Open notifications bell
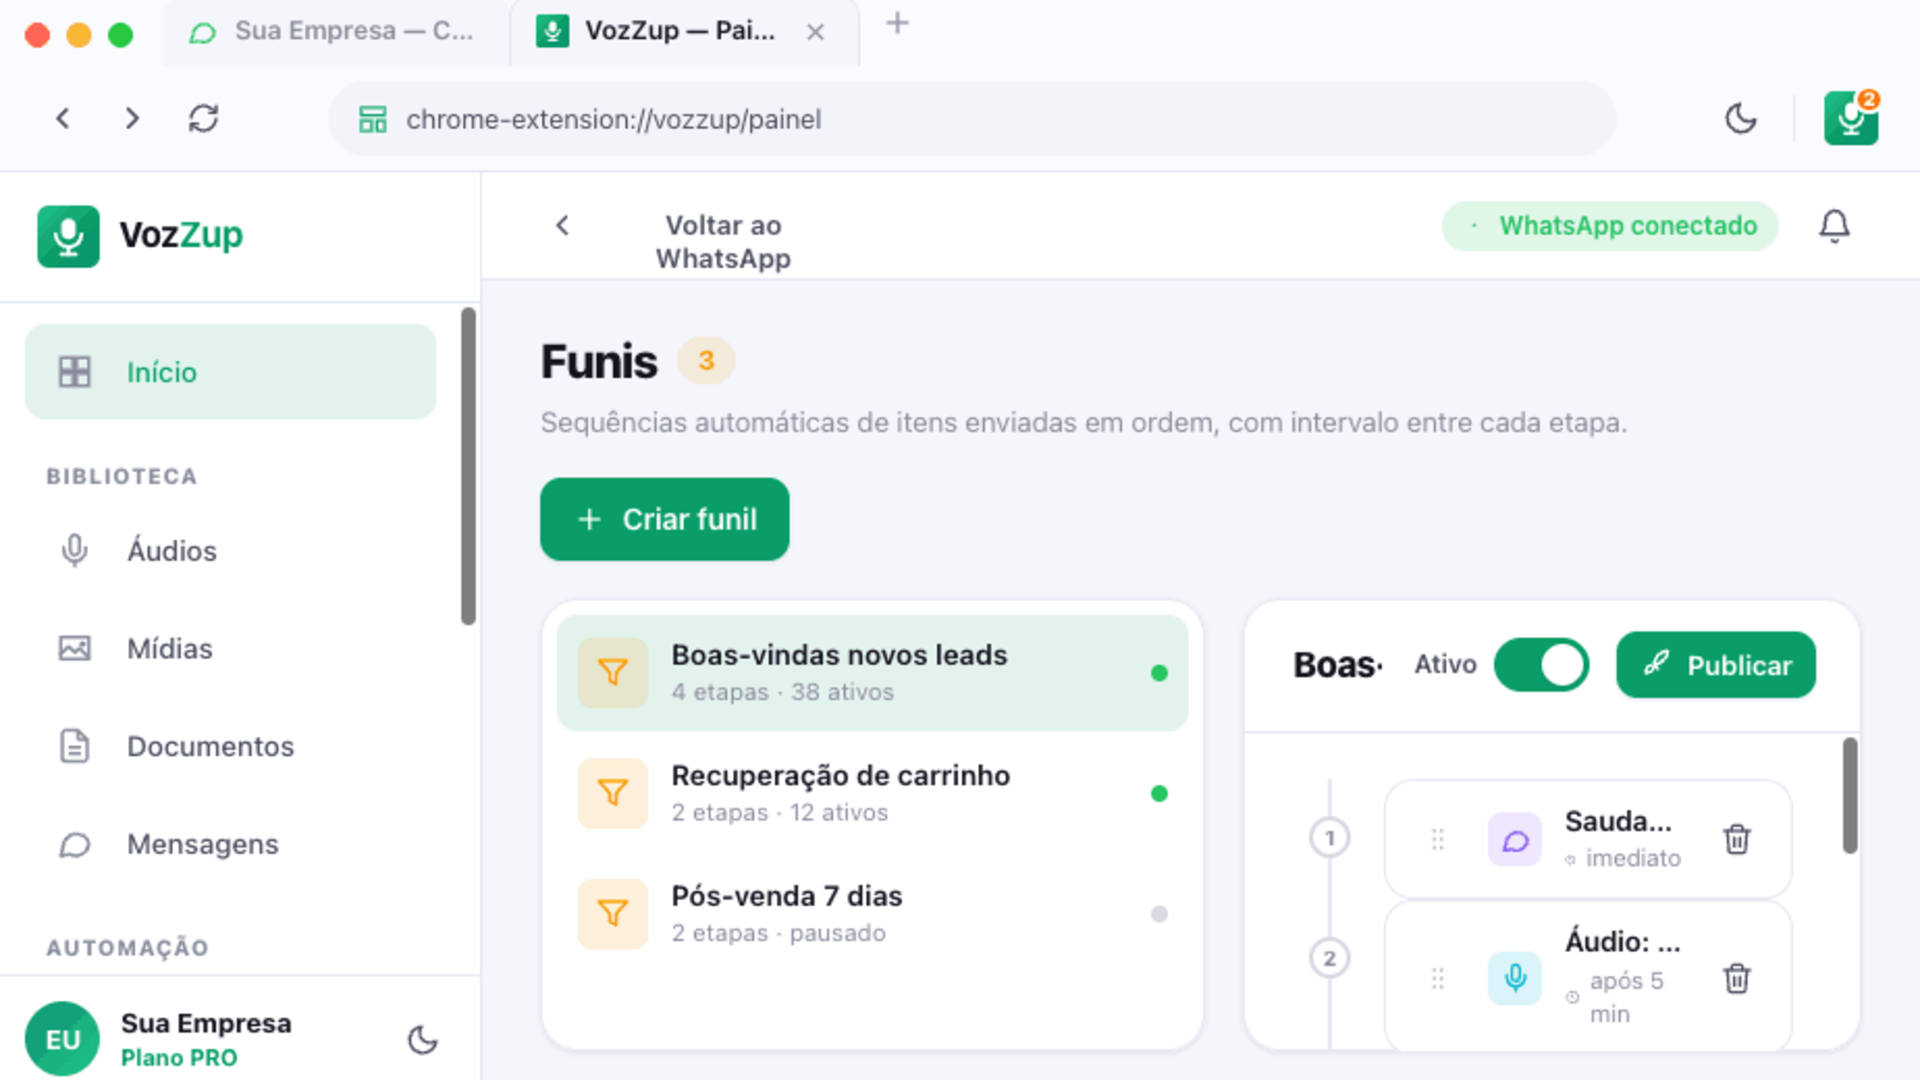 tap(1834, 226)
